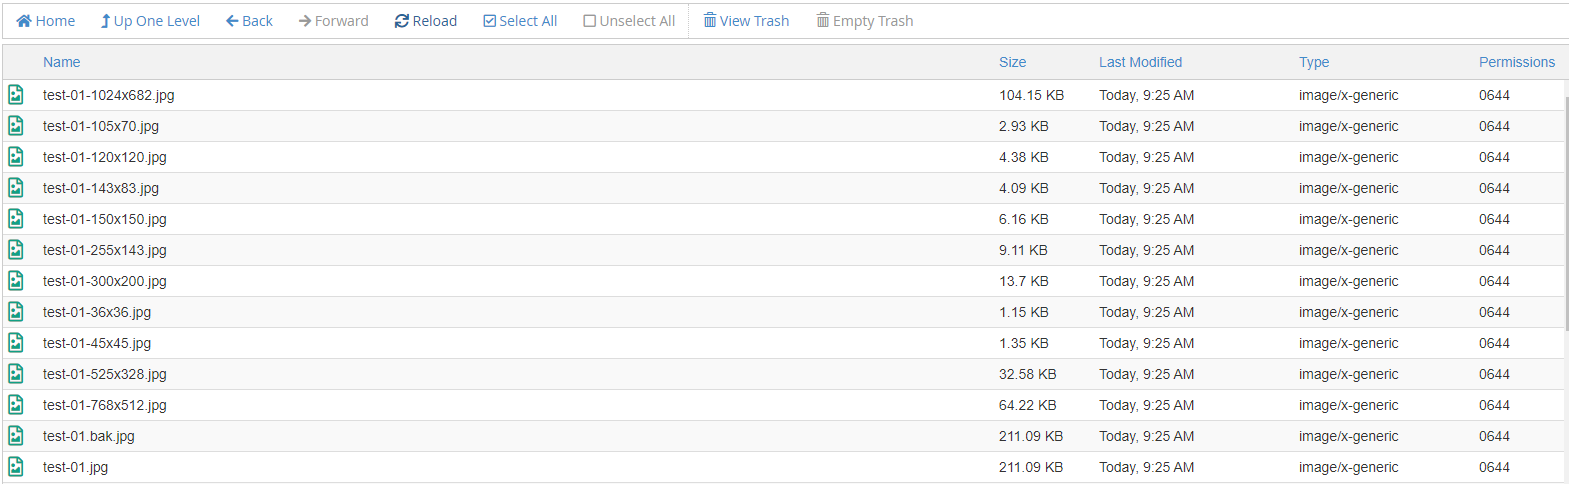The height and width of the screenshot is (484, 1569).
Task: Click the Type column header
Action: 1314,62
